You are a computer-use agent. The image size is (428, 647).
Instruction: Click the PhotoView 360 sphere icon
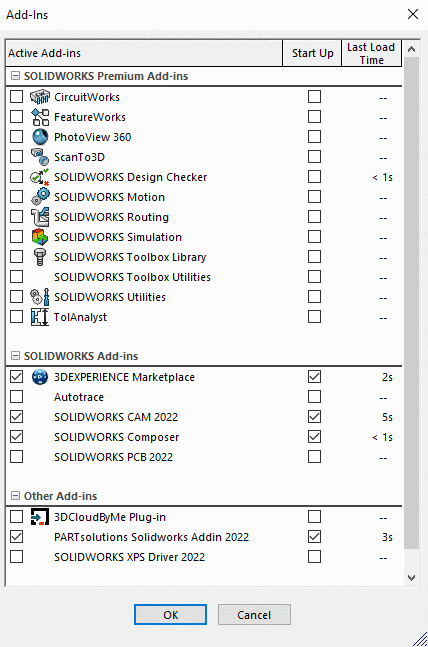[40, 137]
